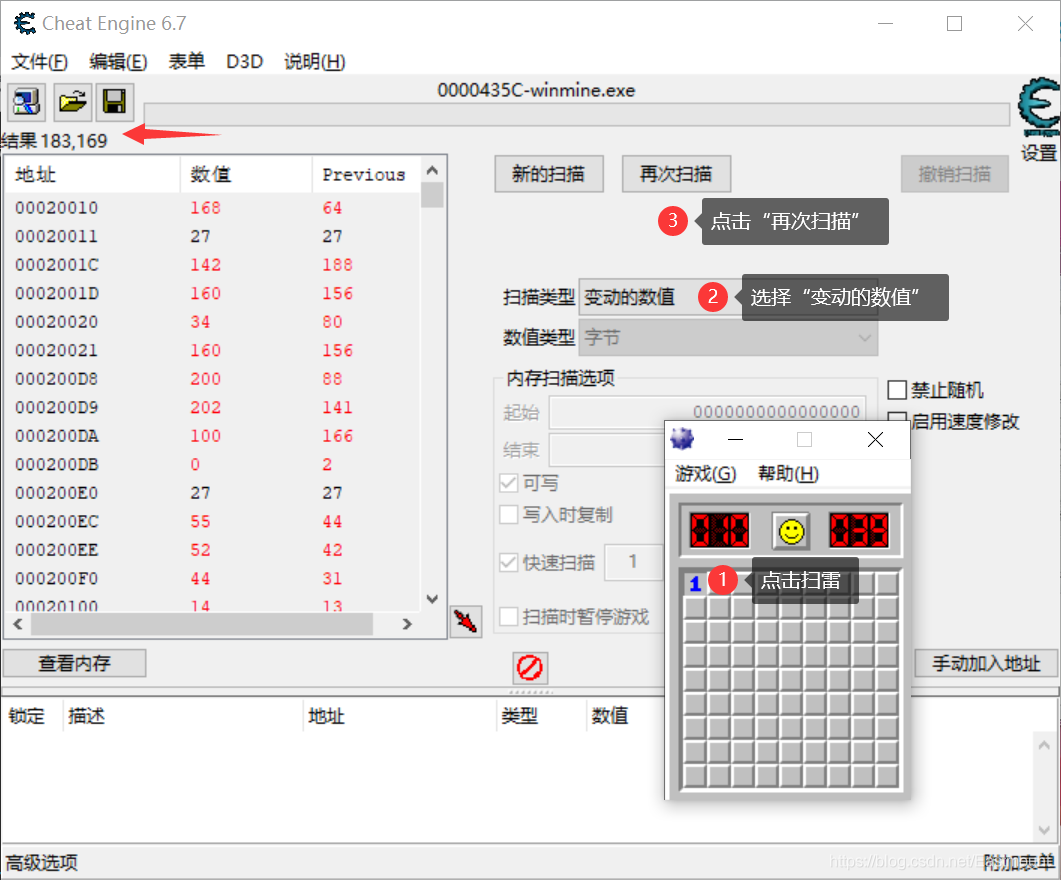This screenshot has width=1061, height=880.
Task: Select address row 000200E0
Action: tap(212, 493)
